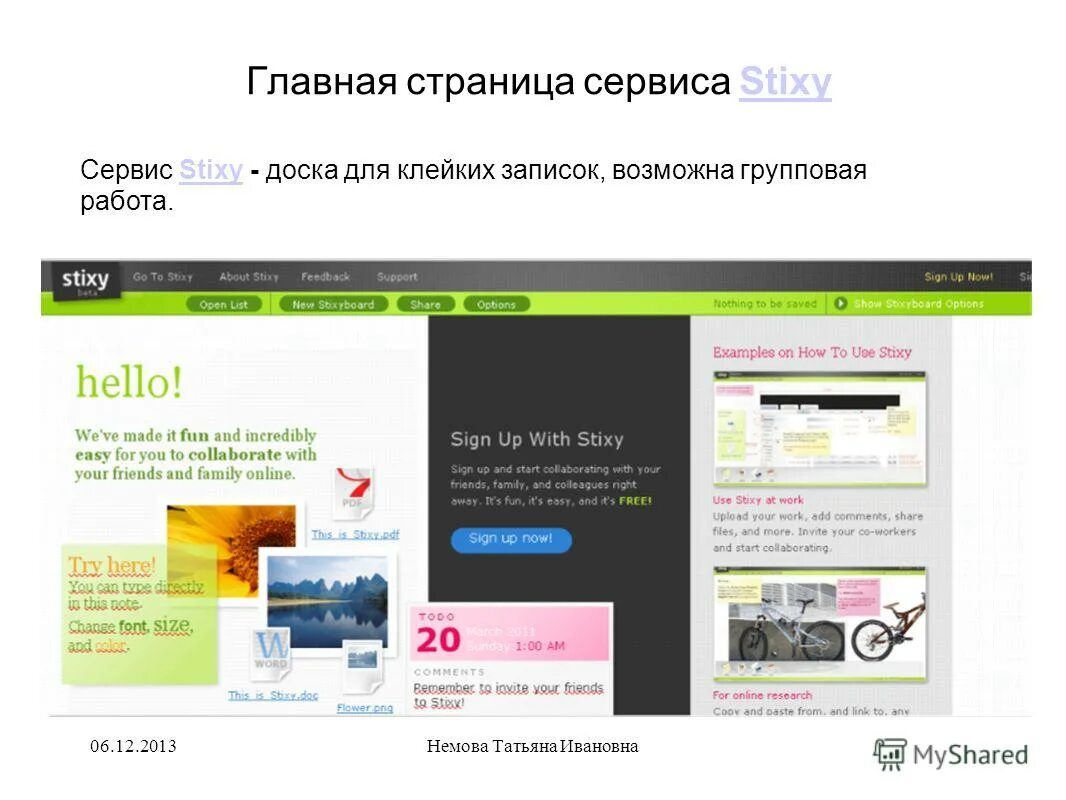The image size is (1066, 800).
Task: Click the Use Stixy at work link
Action: (758, 500)
